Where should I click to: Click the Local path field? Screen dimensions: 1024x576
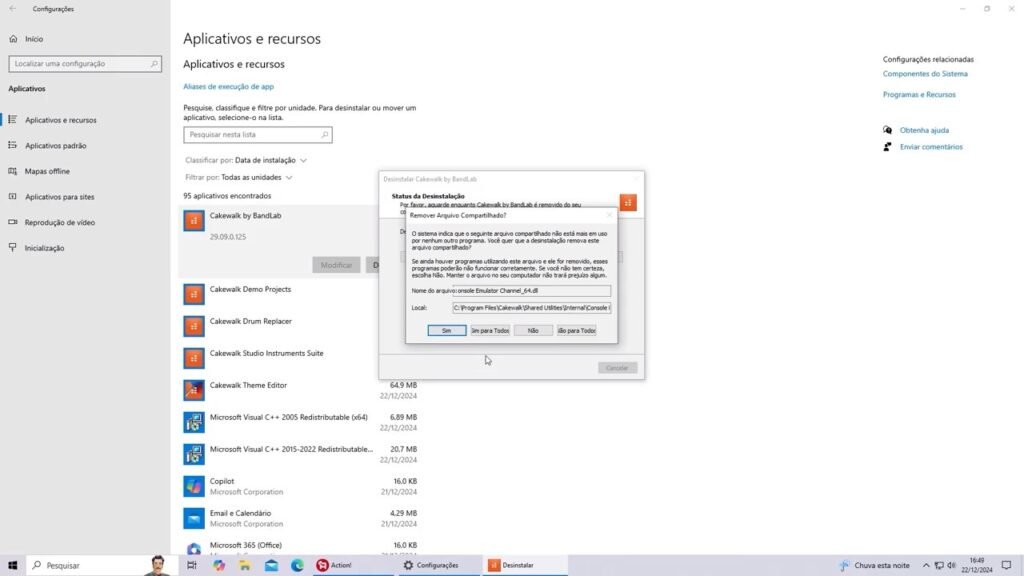point(532,308)
